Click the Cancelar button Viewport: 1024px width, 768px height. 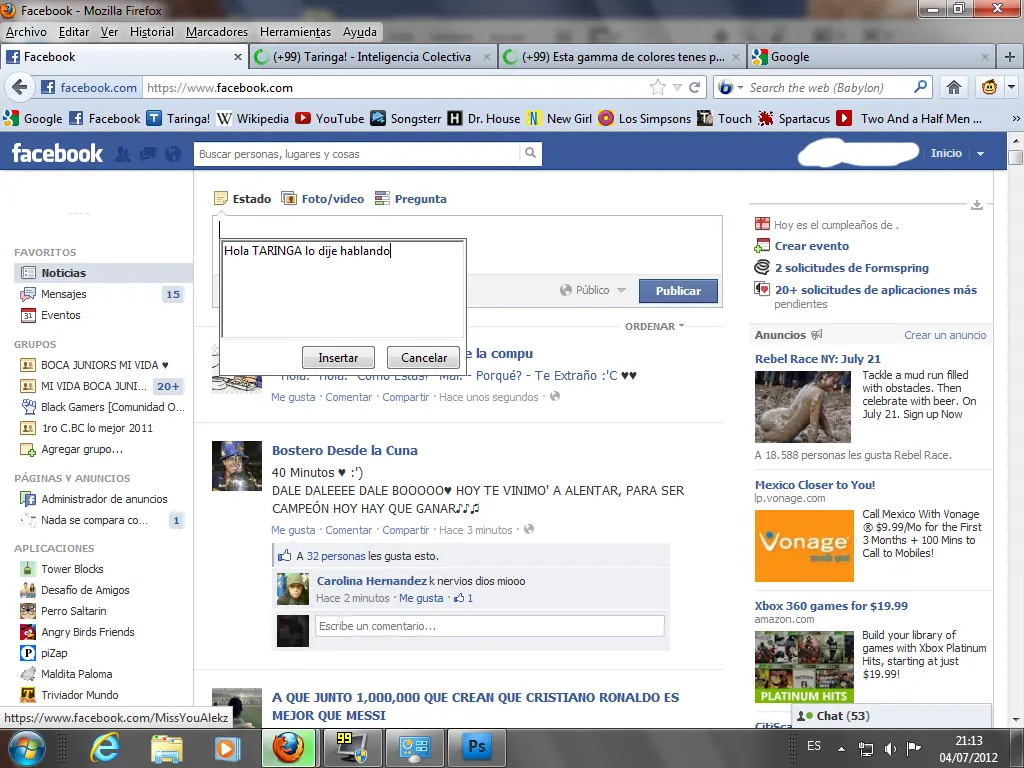pyautogui.click(x=424, y=357)
